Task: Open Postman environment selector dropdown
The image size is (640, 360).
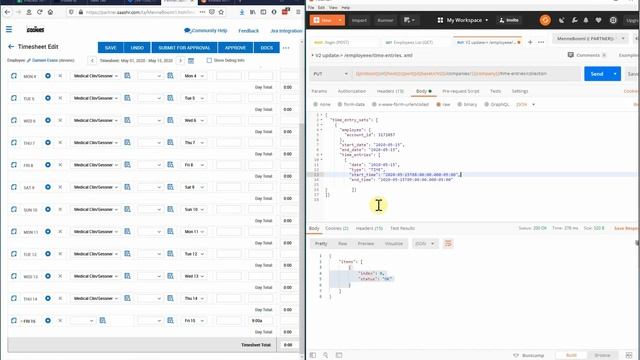Action: [x=590, y=38]
